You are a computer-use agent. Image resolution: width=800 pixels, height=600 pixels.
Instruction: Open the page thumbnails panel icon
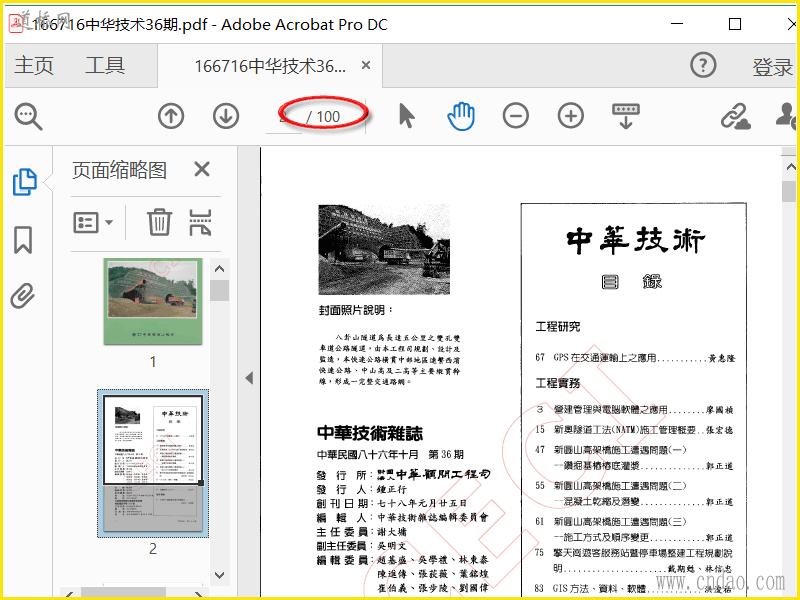[24, 182]
